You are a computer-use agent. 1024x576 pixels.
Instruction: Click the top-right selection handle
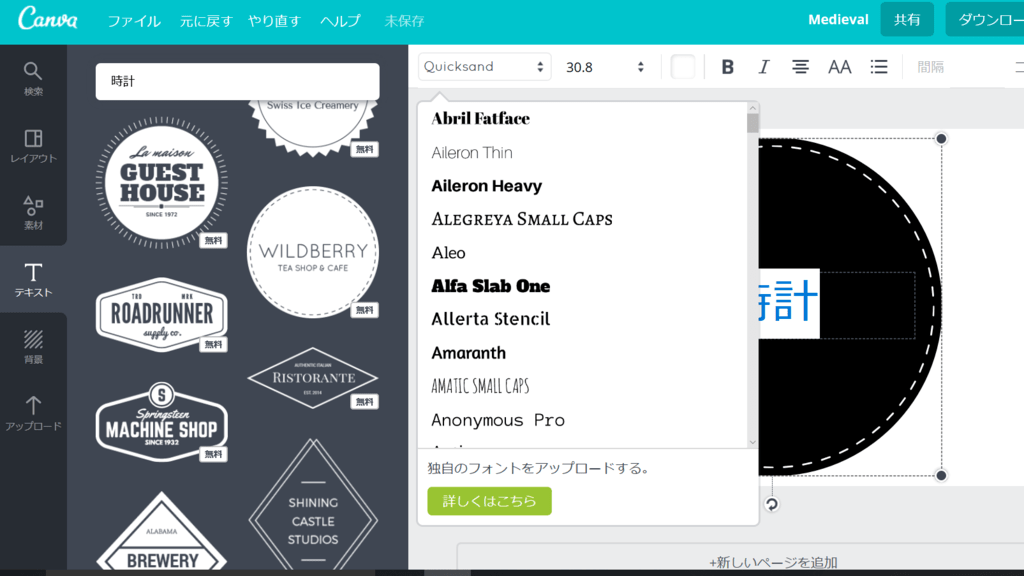pyautogui.click(x=941, y=138)
